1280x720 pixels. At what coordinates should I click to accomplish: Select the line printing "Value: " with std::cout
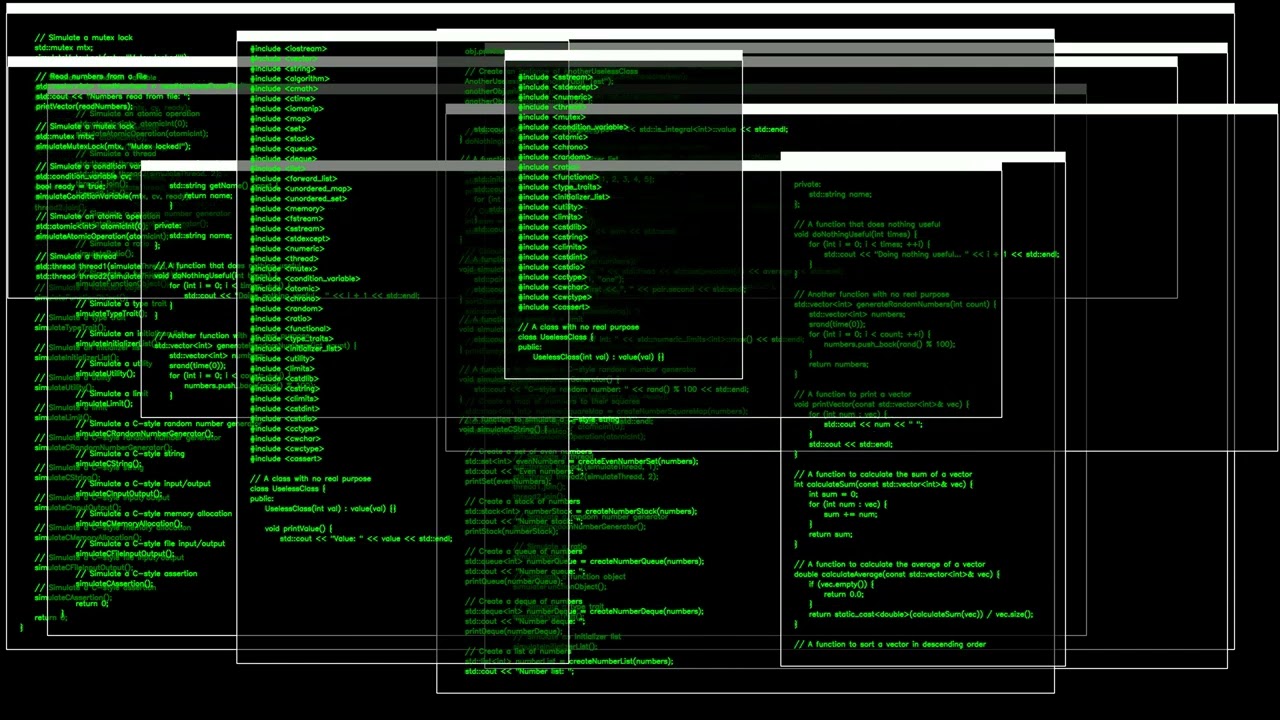pos(366,538)
